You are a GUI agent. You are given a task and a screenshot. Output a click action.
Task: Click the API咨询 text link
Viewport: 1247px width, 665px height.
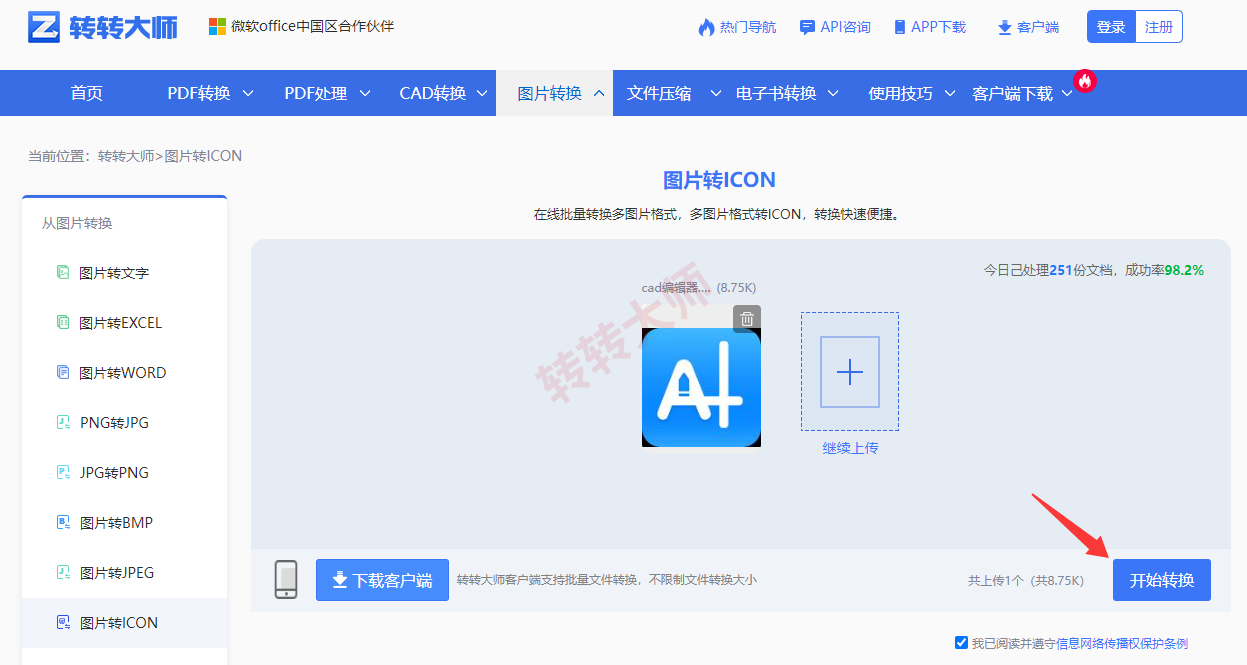(x=846, y=27)
